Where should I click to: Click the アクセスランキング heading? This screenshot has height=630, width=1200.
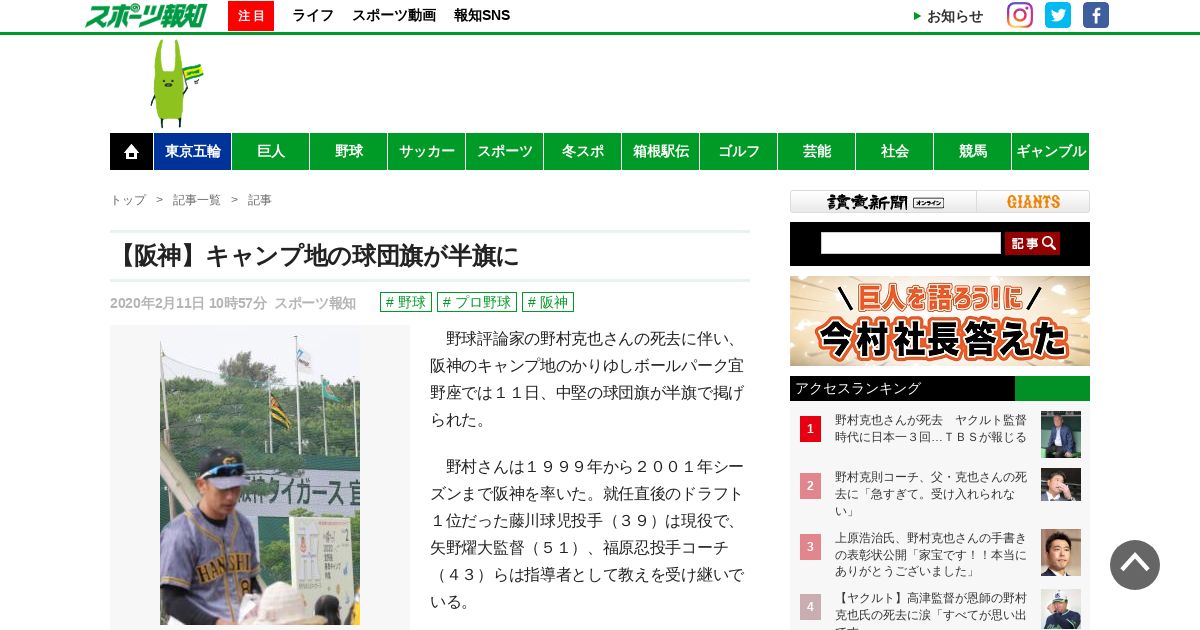point(858,388)
